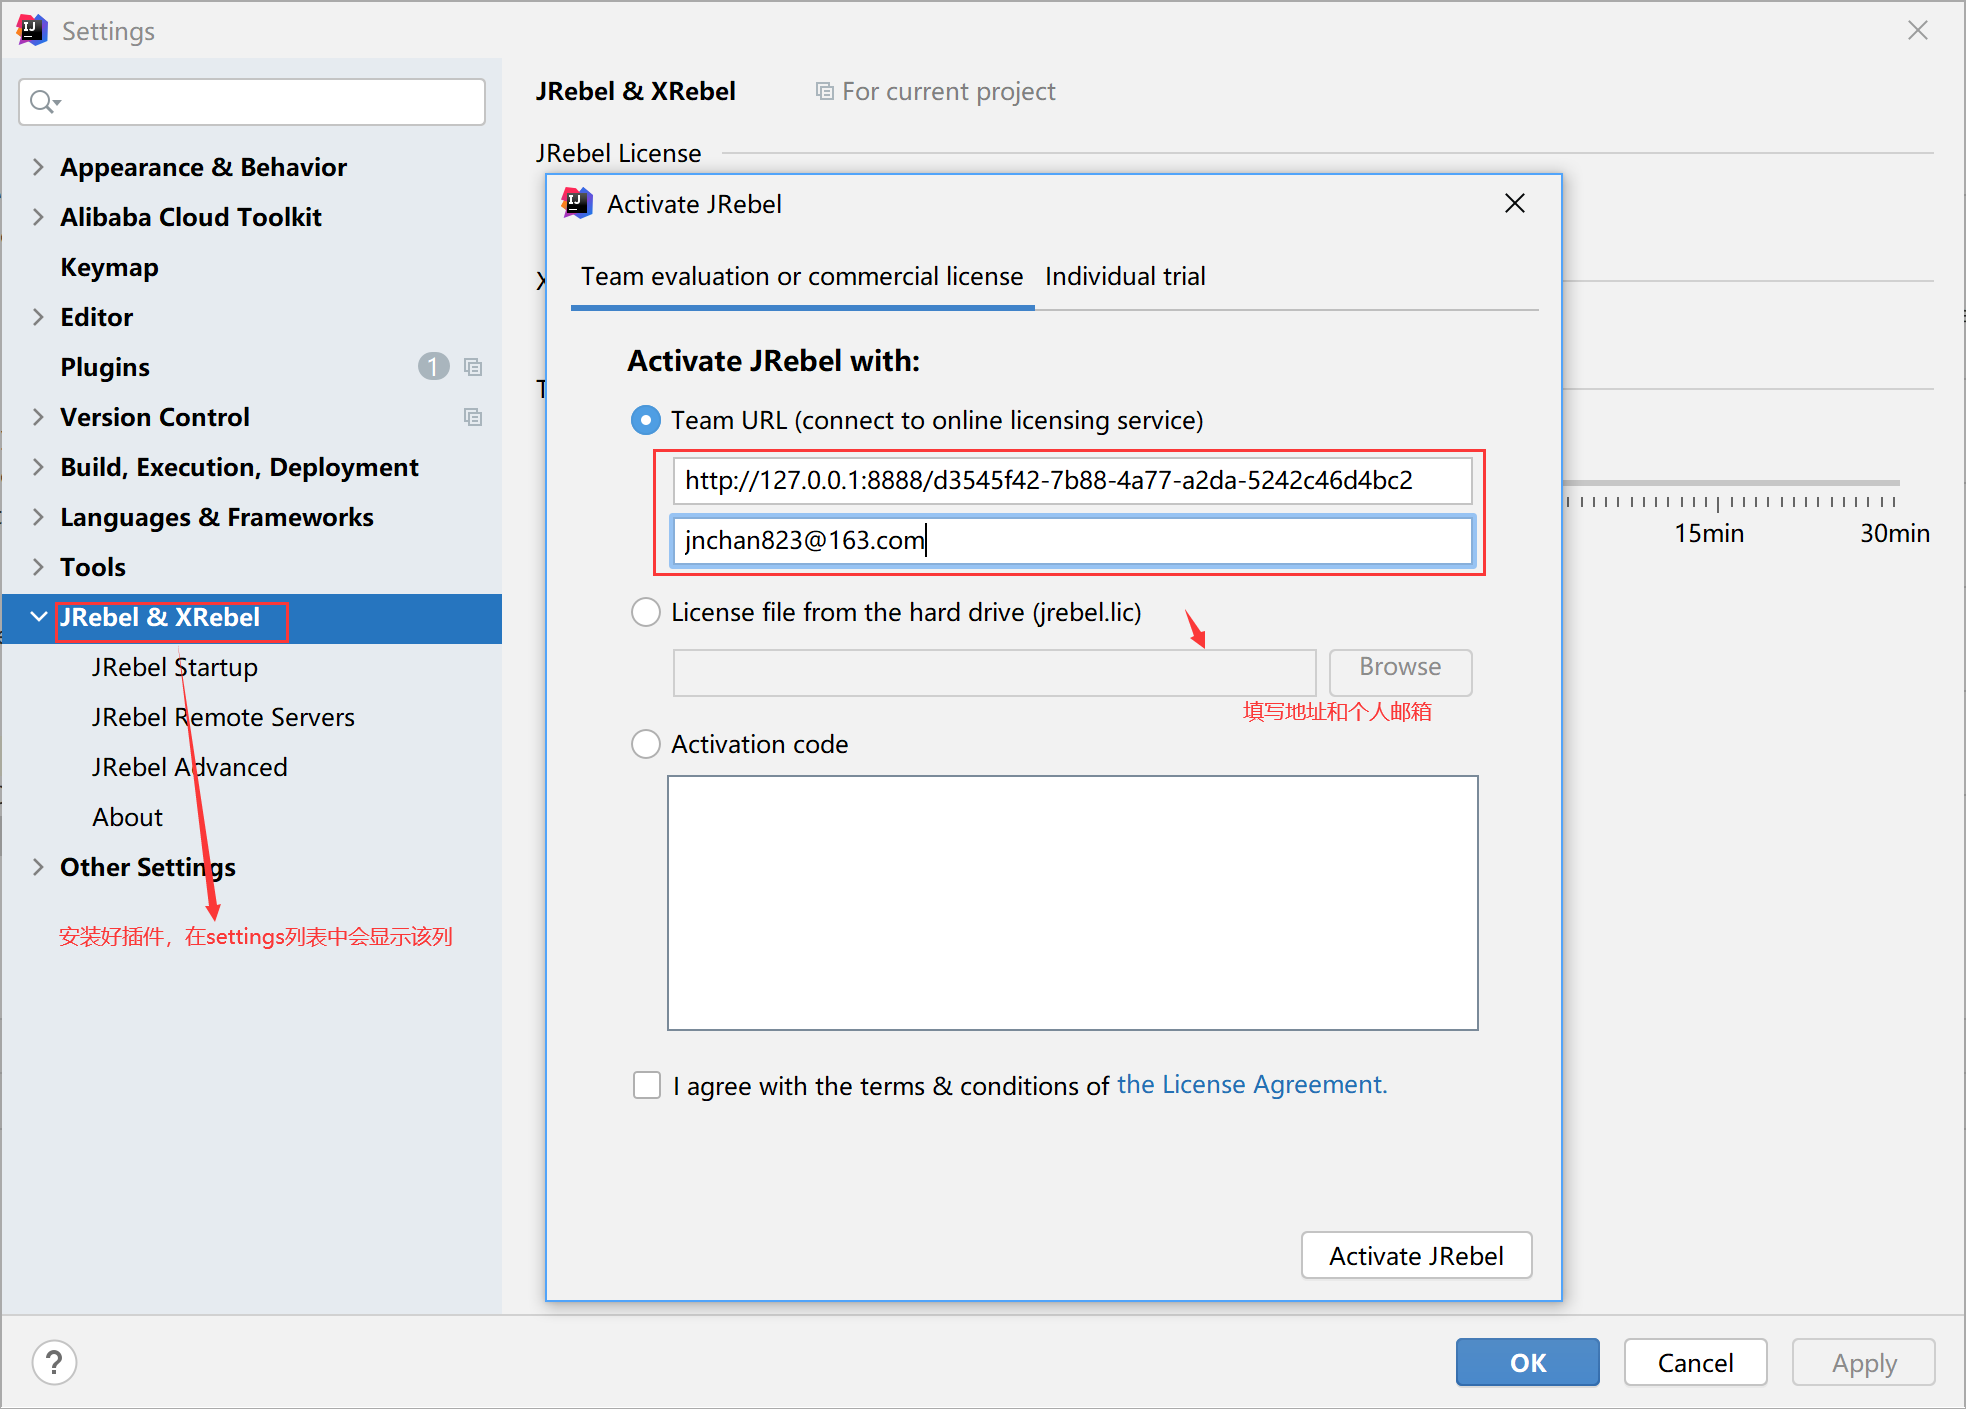This screenshot has height=1409, width=1966.
Task: Open JRebel Advanced settings
Action: click(x=190, y=767)
